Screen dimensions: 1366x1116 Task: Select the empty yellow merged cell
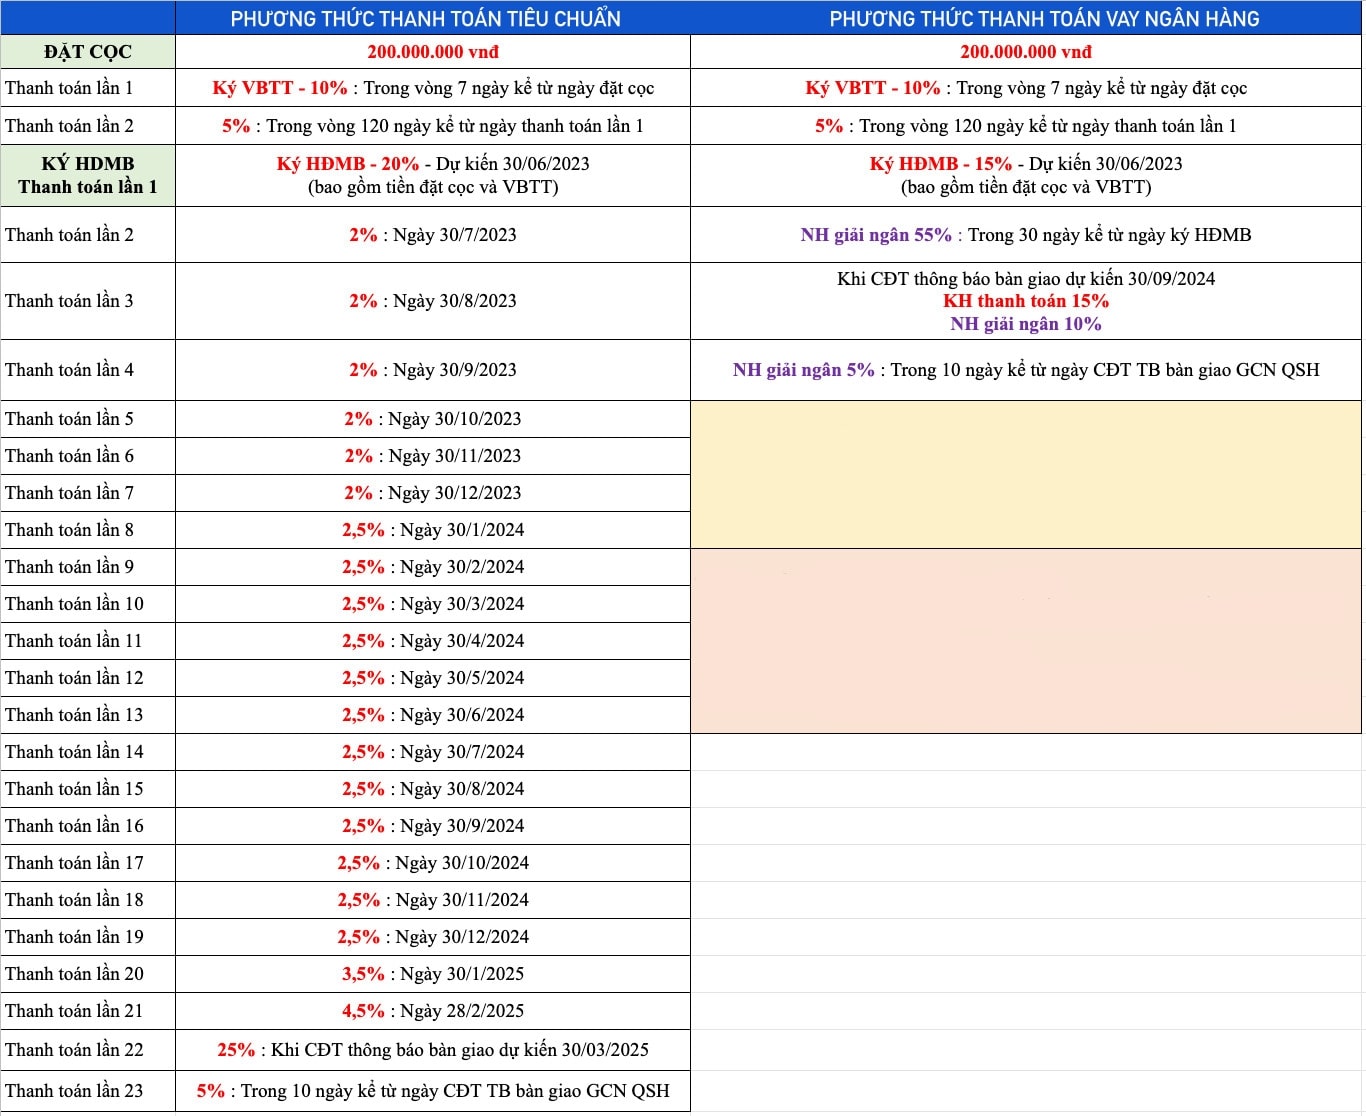[x=1025, y=474]
